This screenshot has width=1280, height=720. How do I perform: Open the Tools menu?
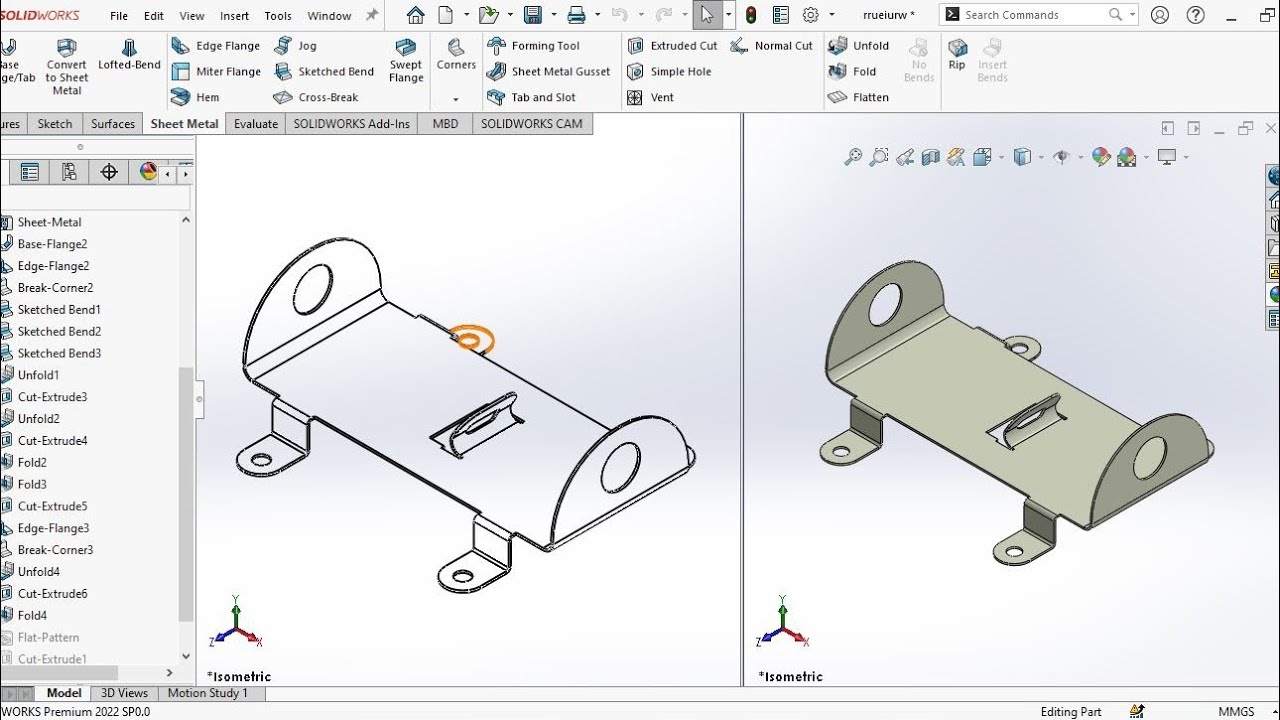point(278,15)
